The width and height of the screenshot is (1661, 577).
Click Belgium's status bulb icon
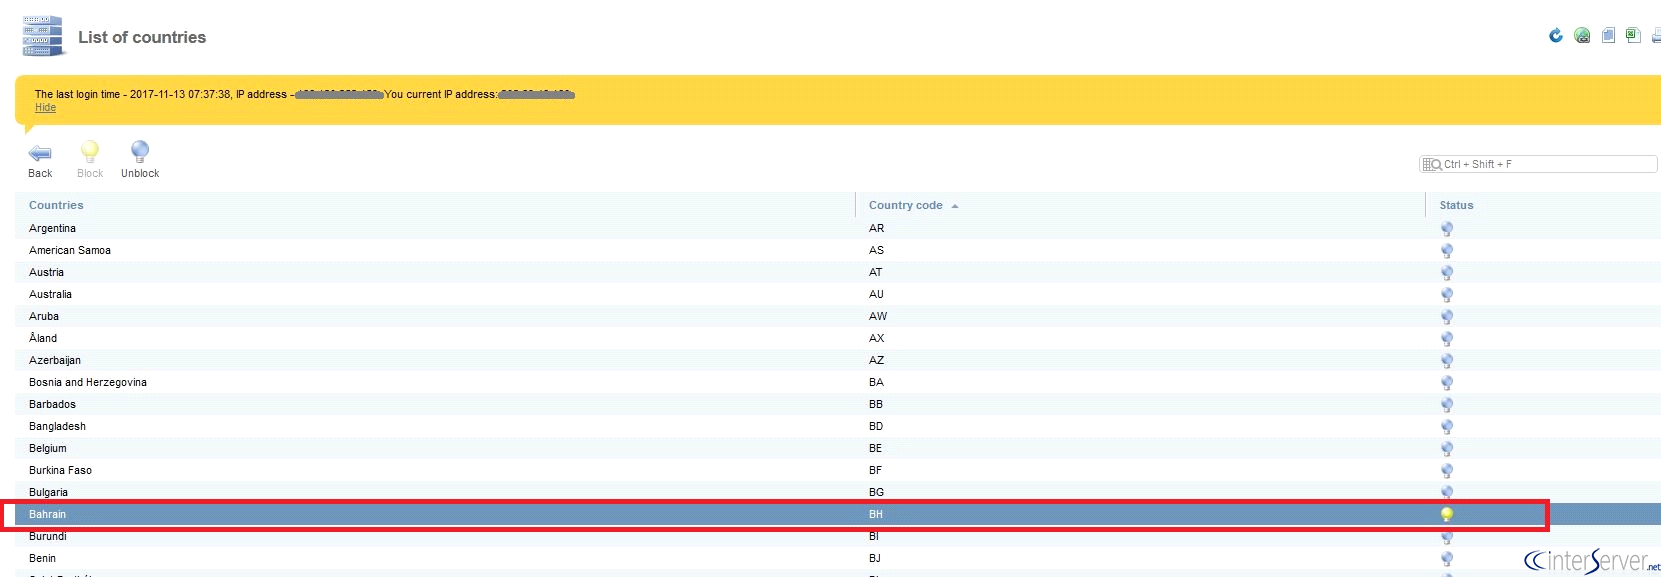(x=1447, y=449)
